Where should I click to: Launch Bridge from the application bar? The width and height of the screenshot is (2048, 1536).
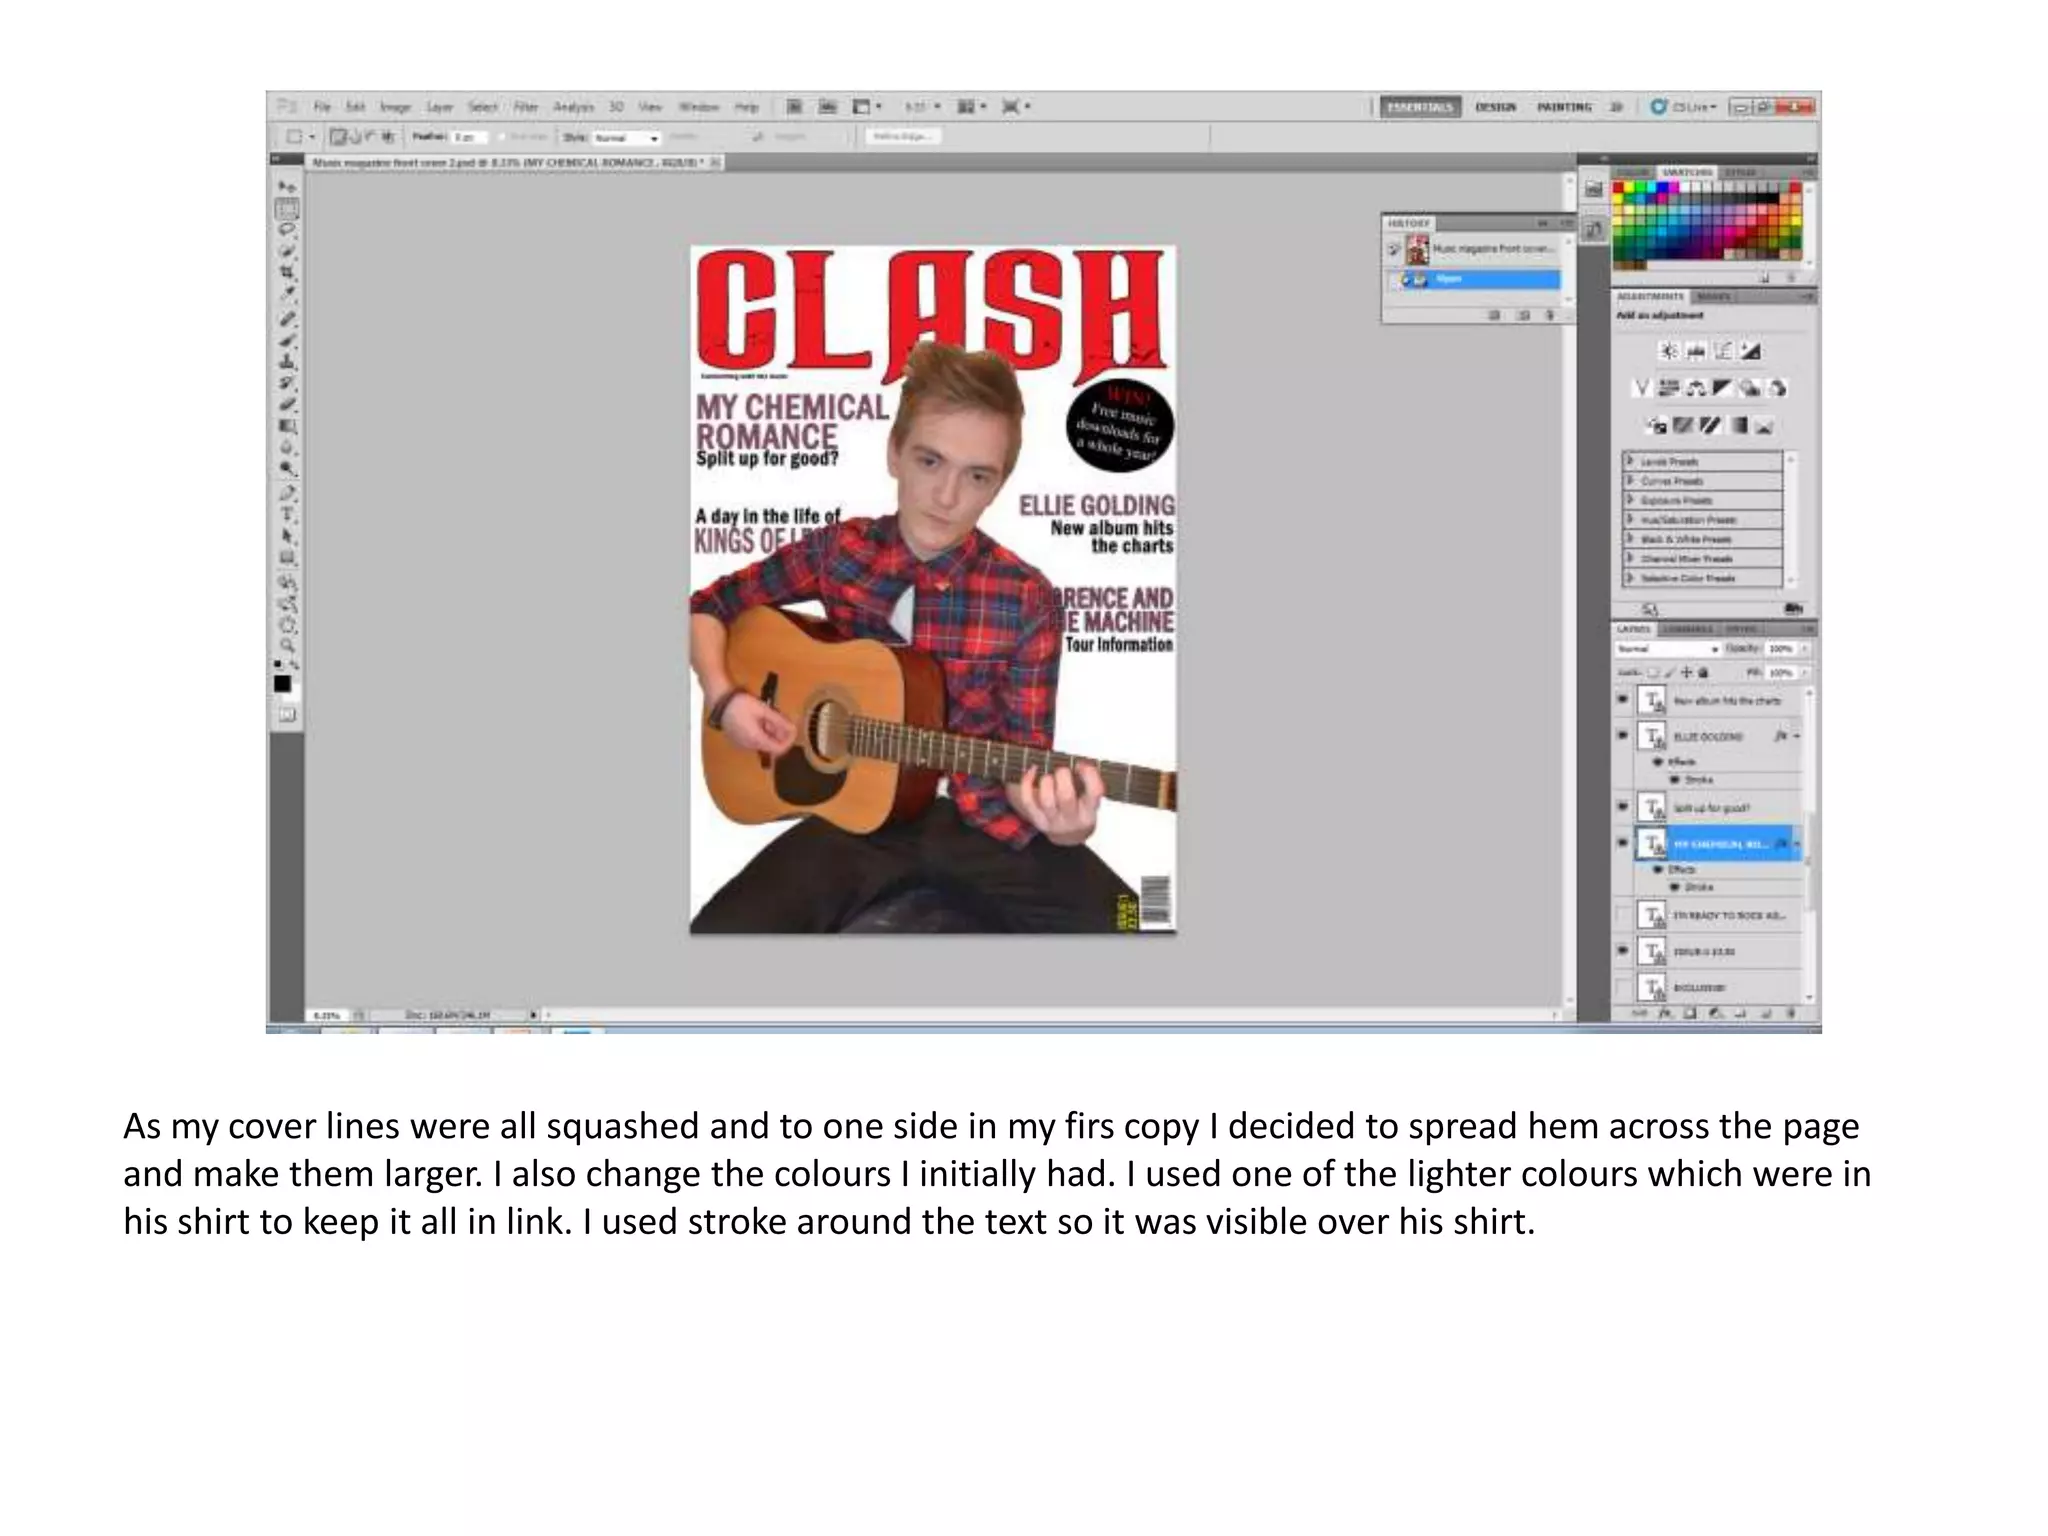(793, 106)
